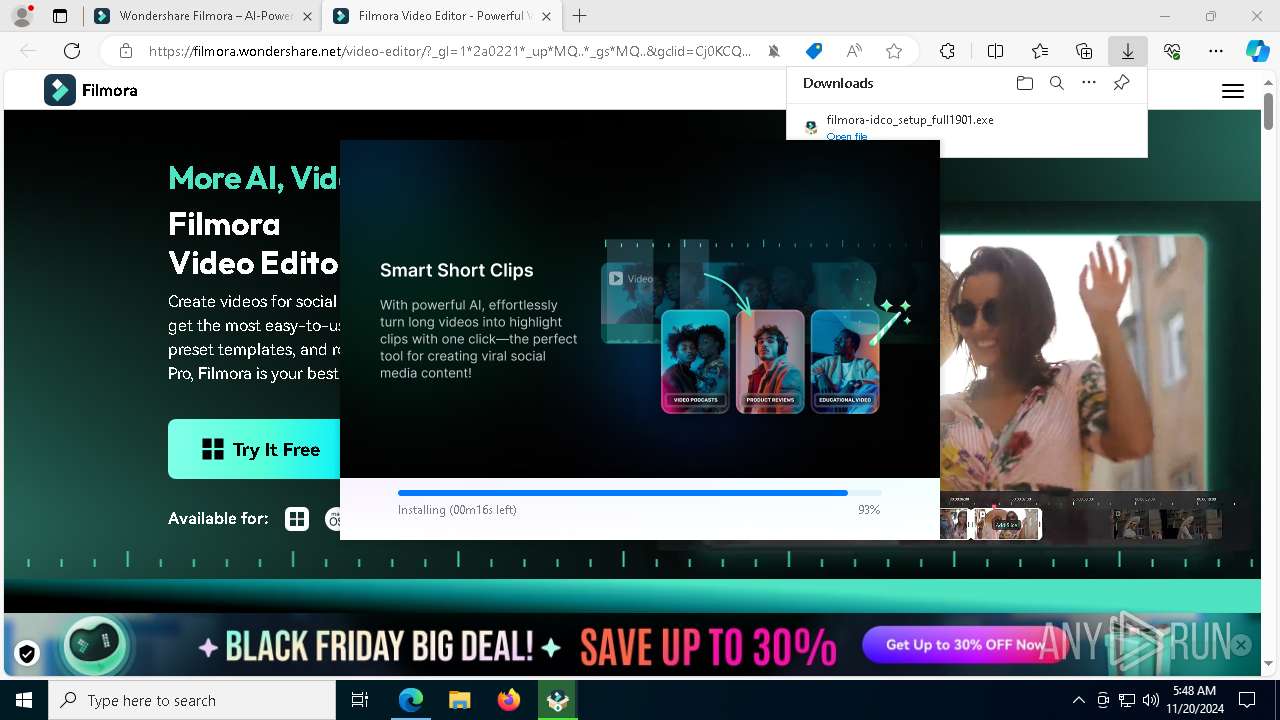The width and height of the screenshot is (1280, 720).
Task: Select the Filmora Video Editor tab
Action: [440, 16]
